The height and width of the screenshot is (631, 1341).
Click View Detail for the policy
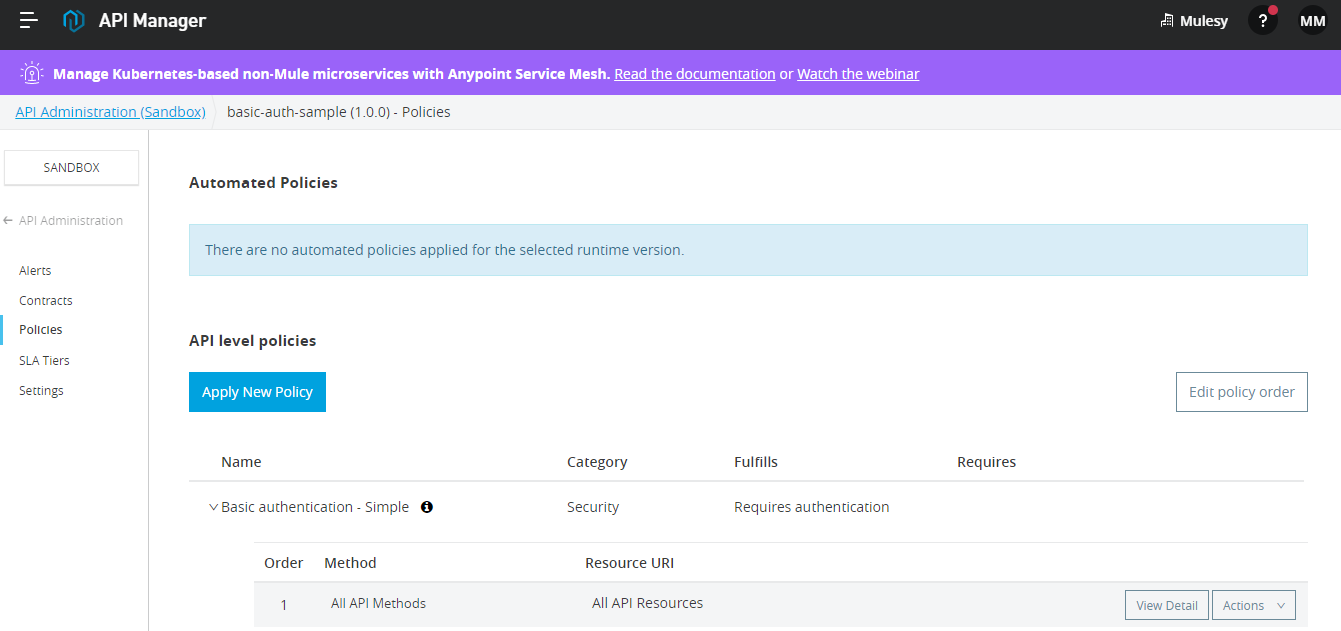[x=1167, y=605]
